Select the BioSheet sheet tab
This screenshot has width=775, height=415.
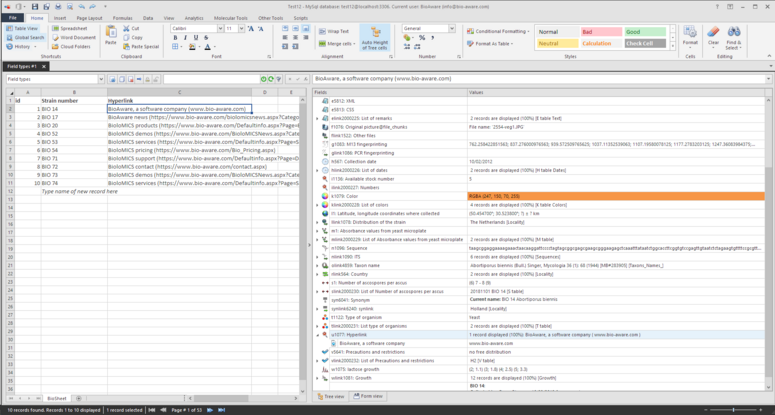[58, 398]
